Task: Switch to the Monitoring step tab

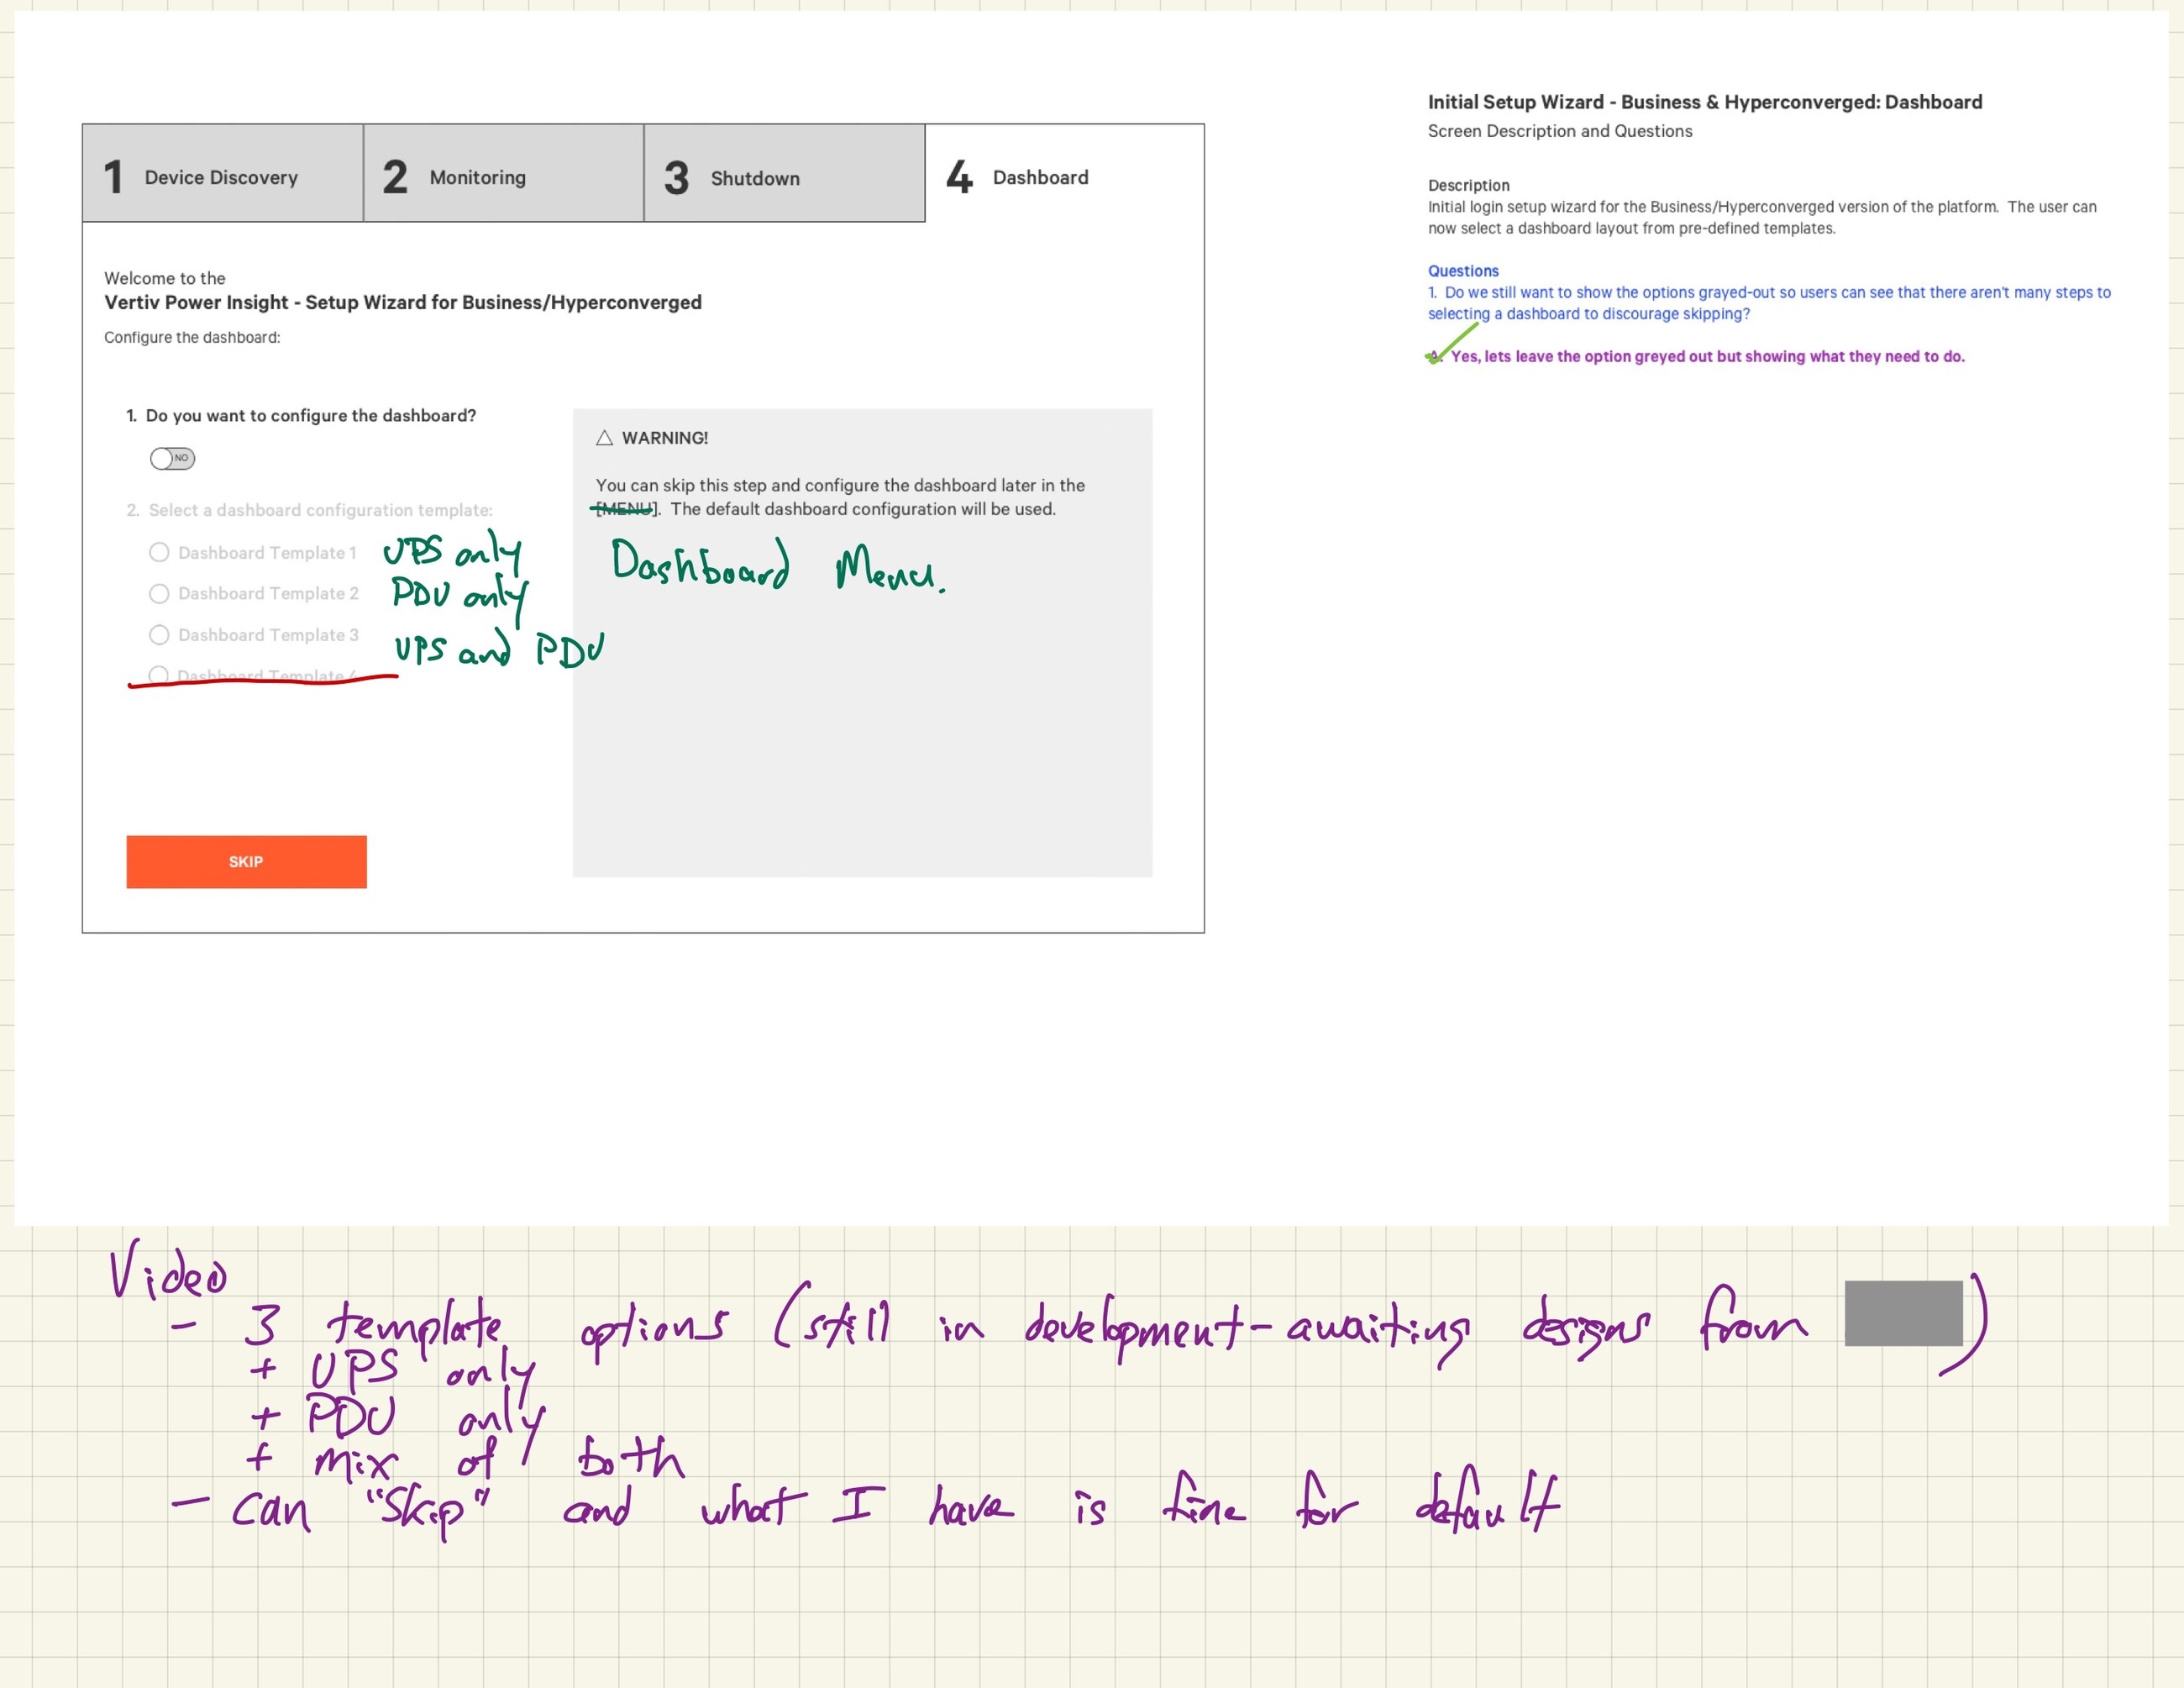Action: coord(503,174)
